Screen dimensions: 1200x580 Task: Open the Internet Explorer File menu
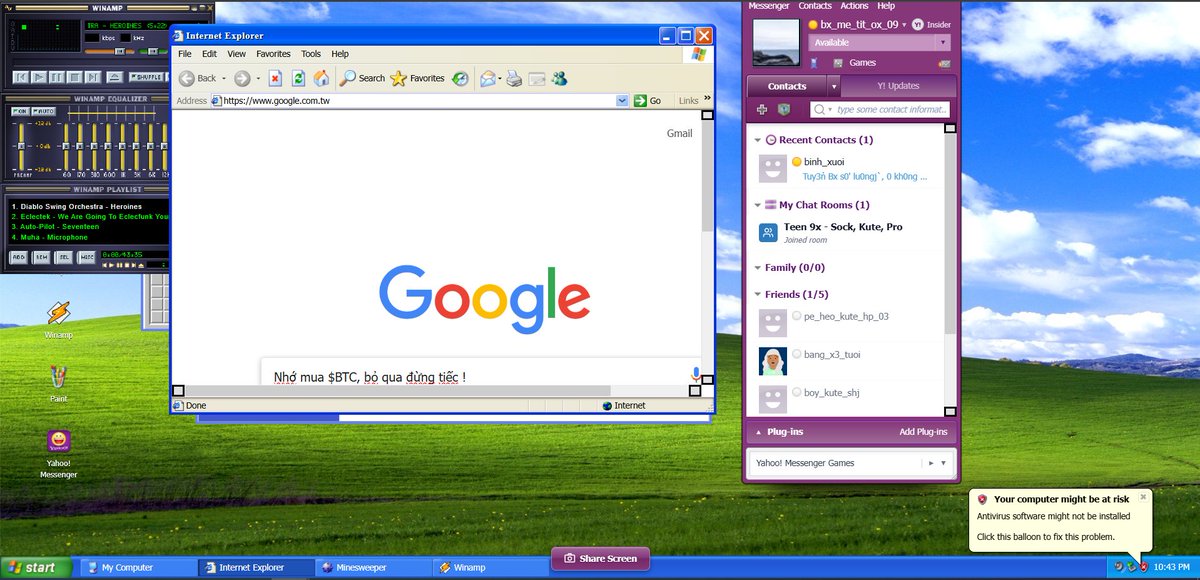tap(185, 54)
